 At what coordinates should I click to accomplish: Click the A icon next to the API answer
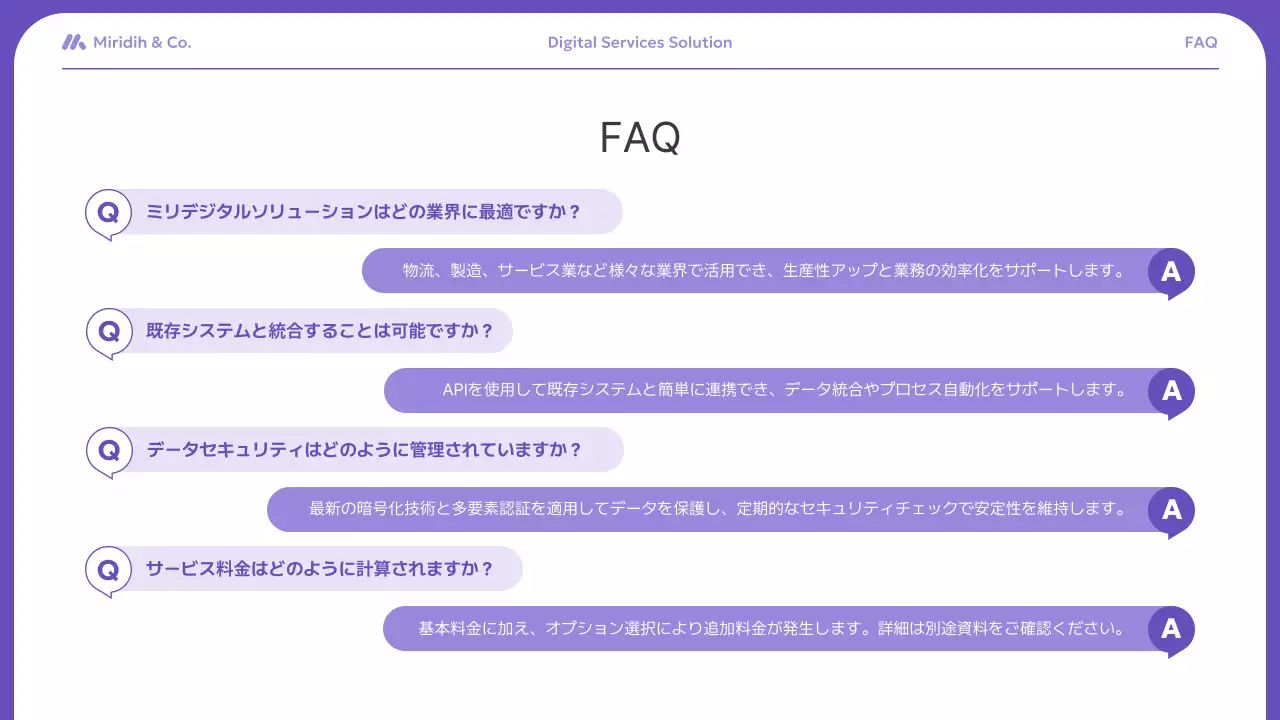1171,390
